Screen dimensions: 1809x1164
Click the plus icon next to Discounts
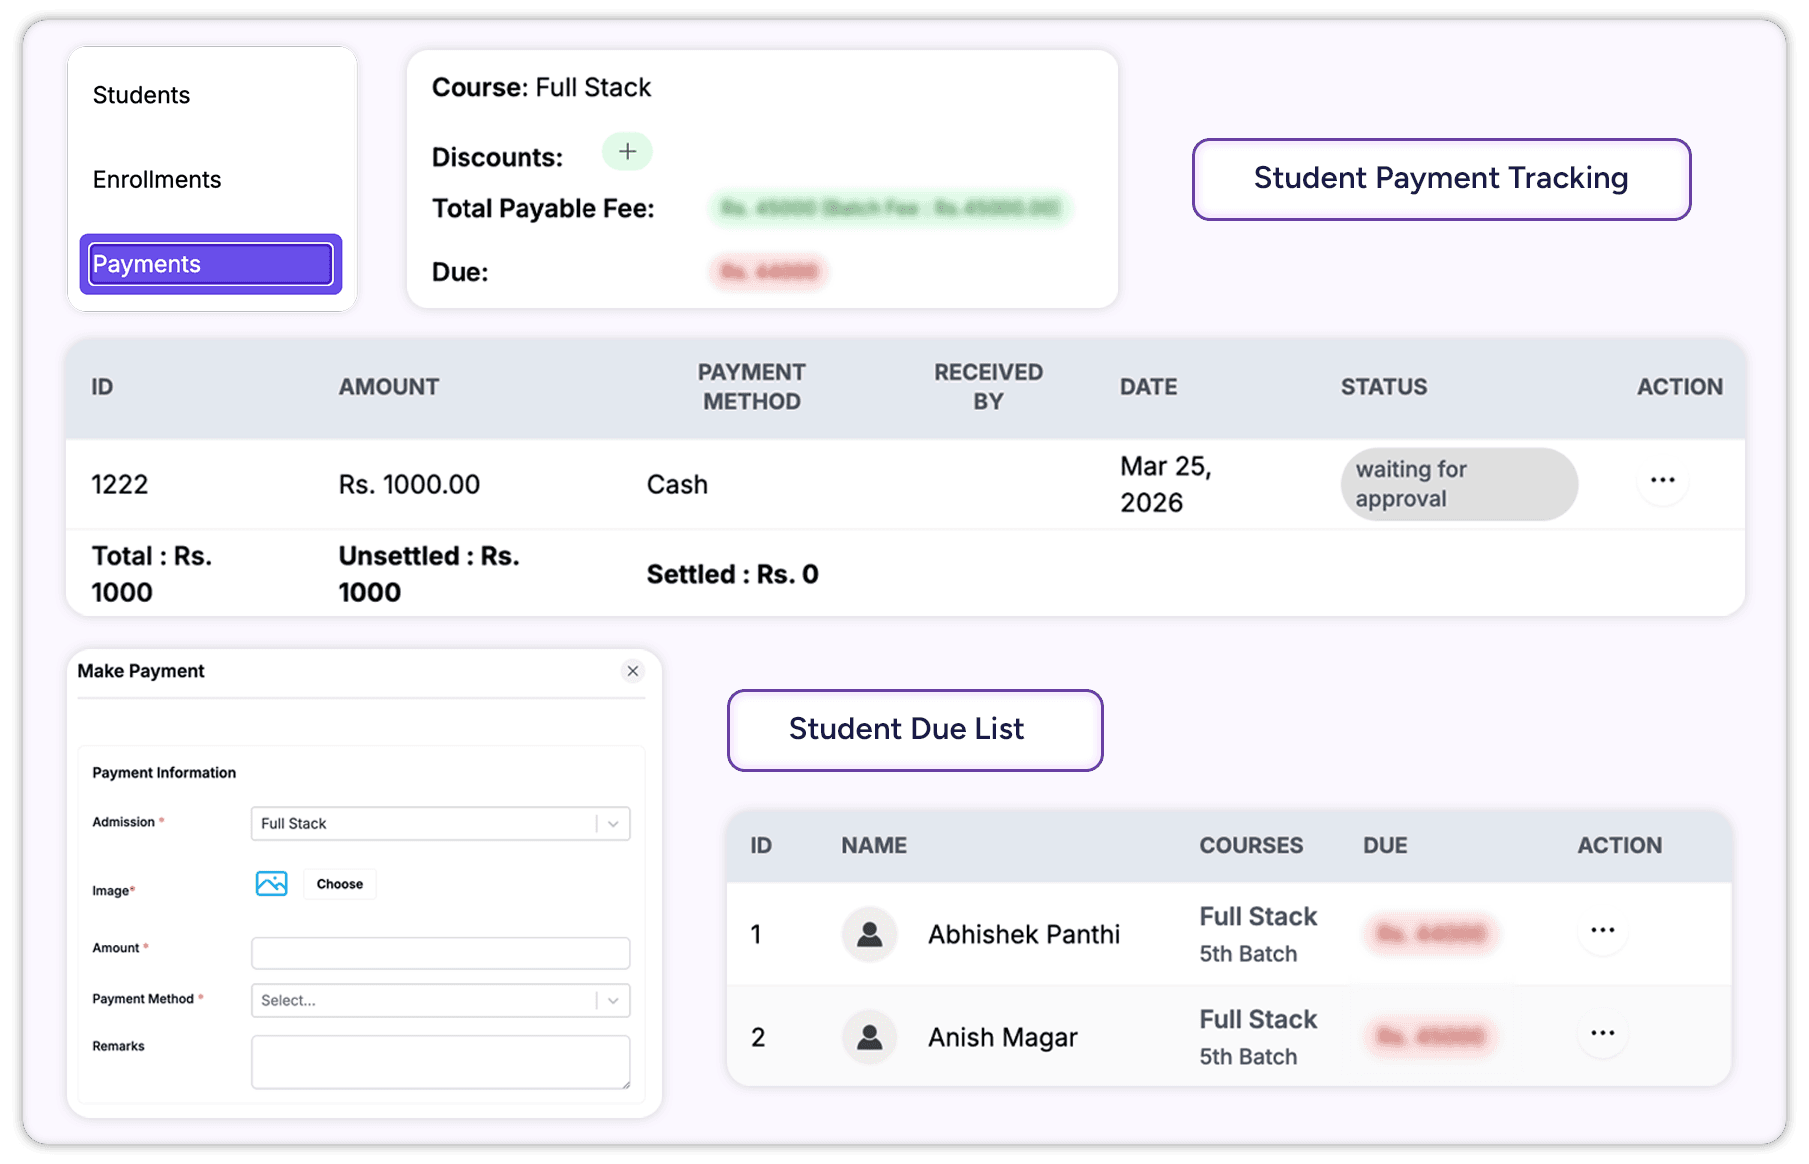(627, 152)
